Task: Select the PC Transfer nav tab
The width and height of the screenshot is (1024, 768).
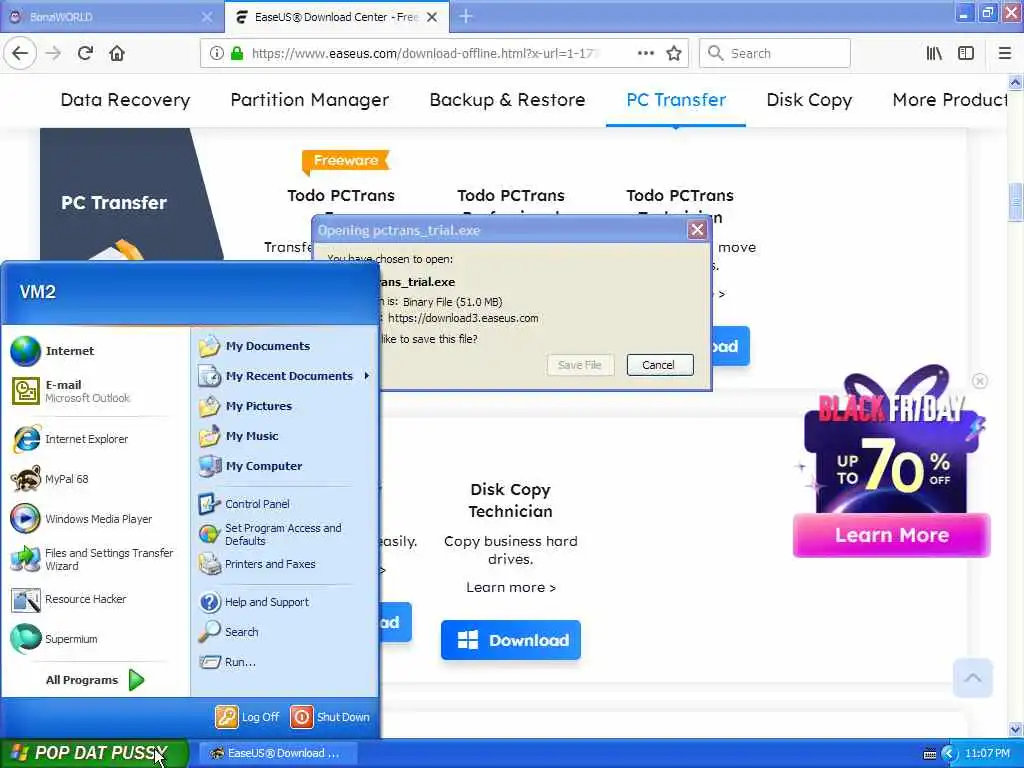Action: [x=676, y=100]
